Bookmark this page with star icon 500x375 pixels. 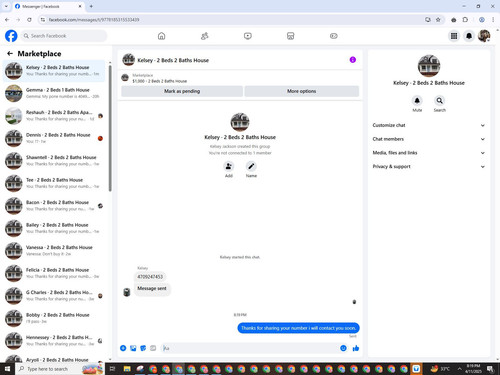pyautogui.click(x=438, y=20)
